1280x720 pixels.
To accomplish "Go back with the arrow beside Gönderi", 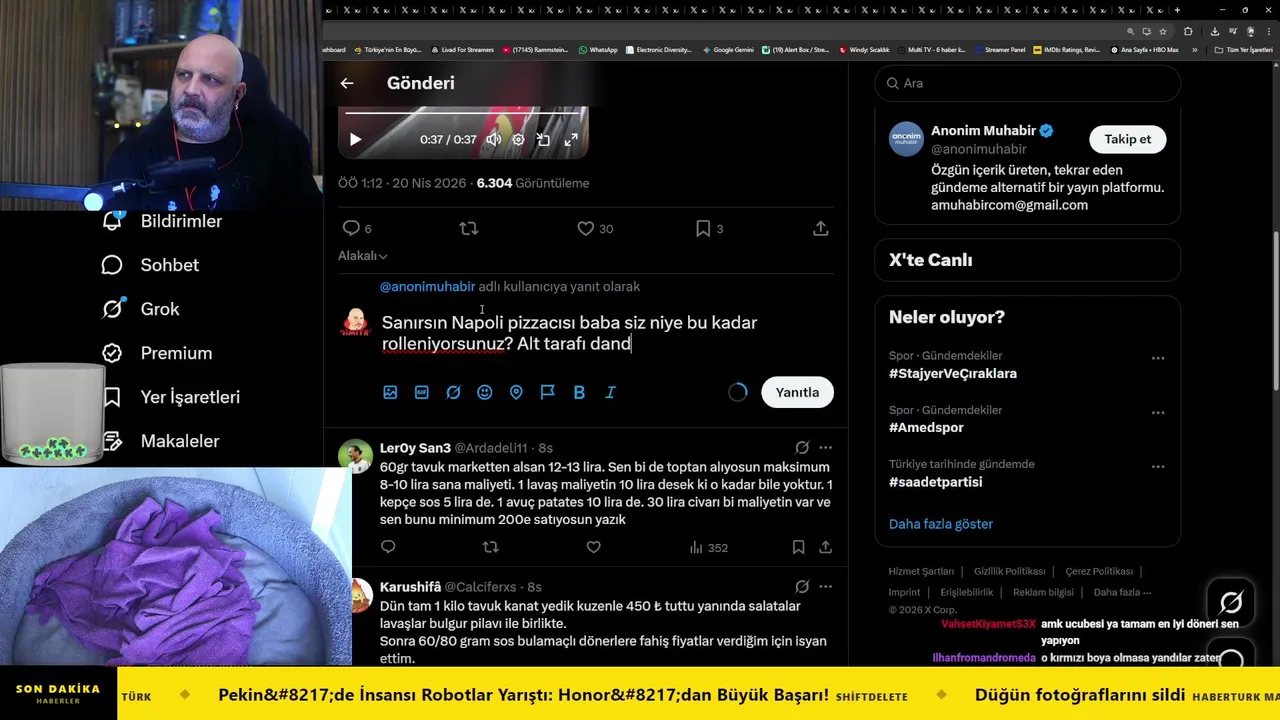I will (x=347, y=84).
